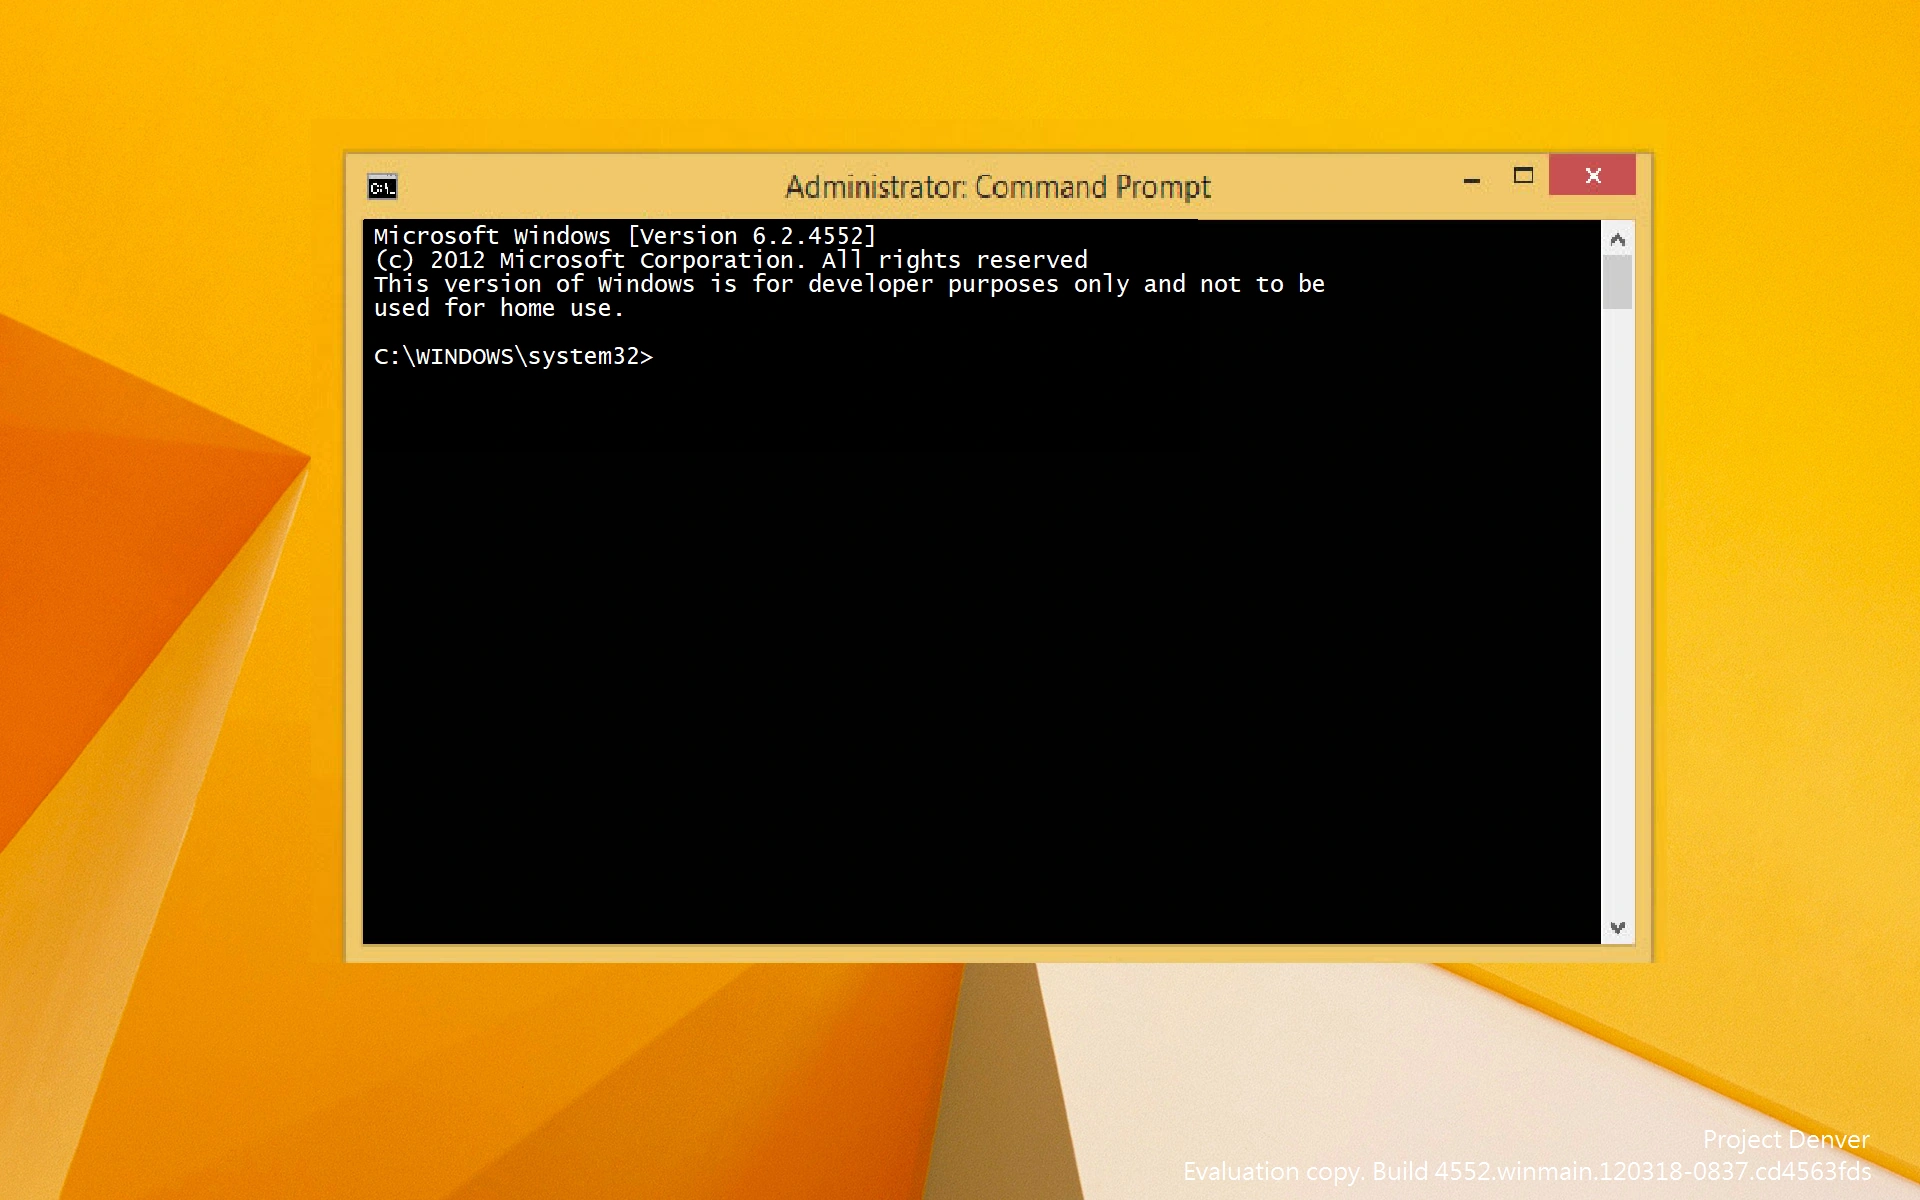Minimize the Command Prompt window
This screenshot has width=1920, height=1200.
pyautogui.click(x=1471, y=180)
